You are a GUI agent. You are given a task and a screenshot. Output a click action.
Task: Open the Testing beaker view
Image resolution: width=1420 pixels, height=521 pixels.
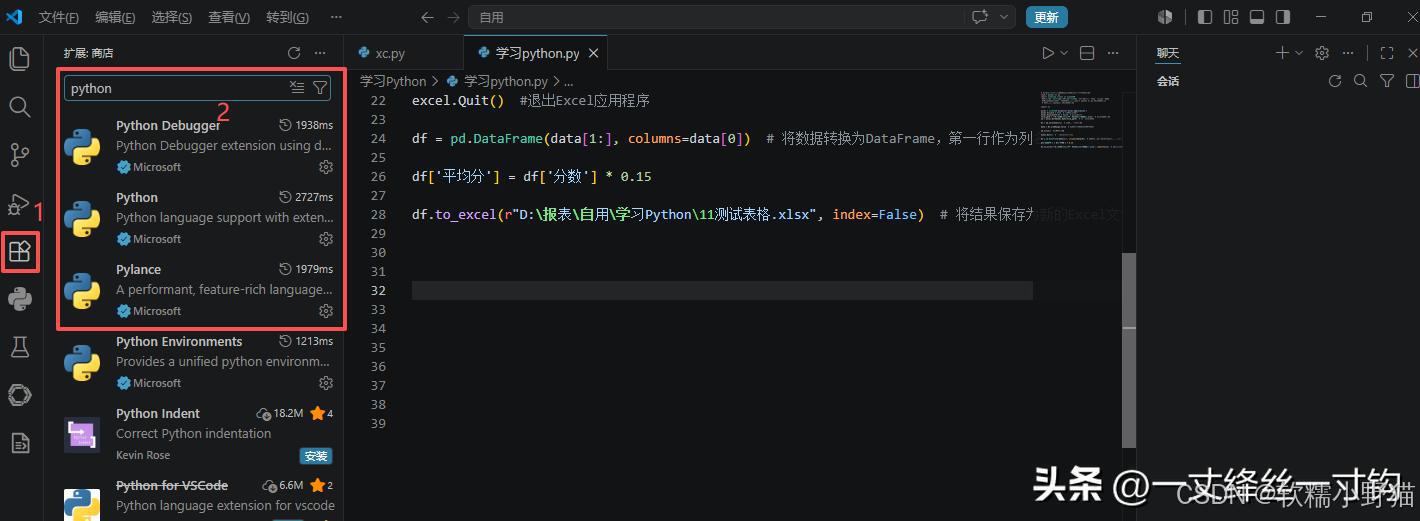click(x=19, y=347)
